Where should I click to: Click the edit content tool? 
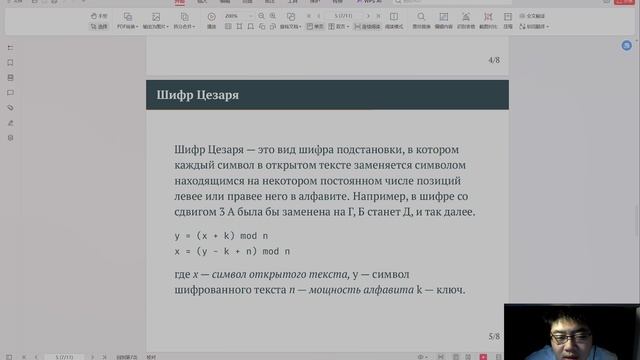click(x=443, y=21)
